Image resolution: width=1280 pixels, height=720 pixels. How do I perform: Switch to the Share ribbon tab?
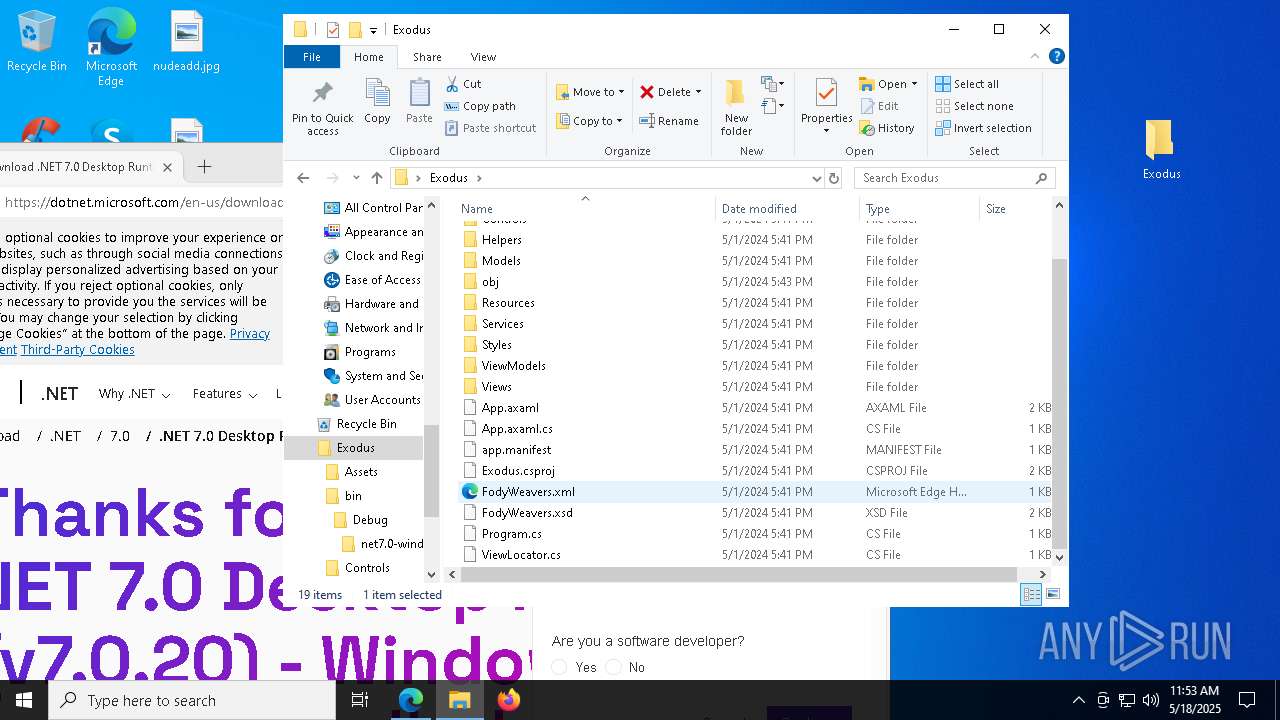(x=427, y=57)
